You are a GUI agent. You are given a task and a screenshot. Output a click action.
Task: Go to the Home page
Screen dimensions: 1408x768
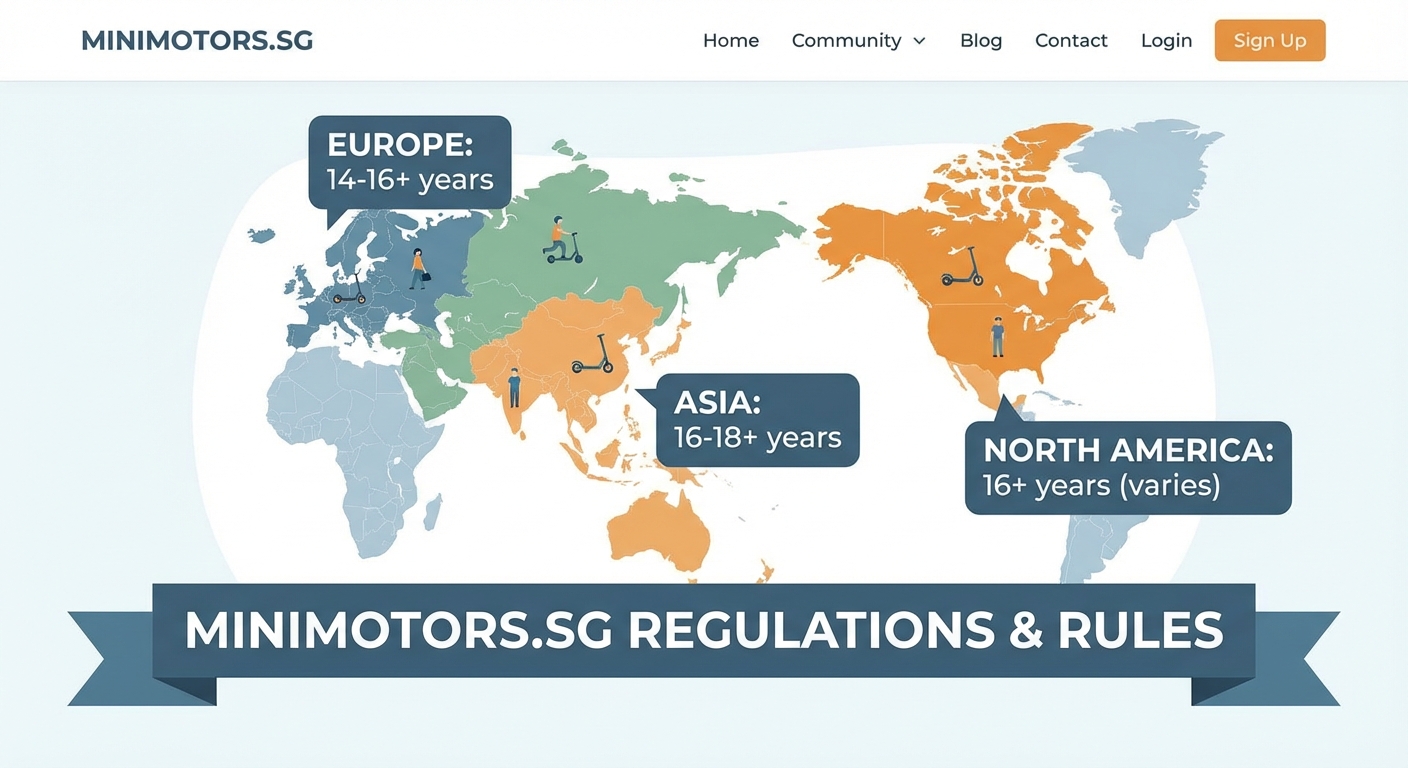[x=731, y=41]
